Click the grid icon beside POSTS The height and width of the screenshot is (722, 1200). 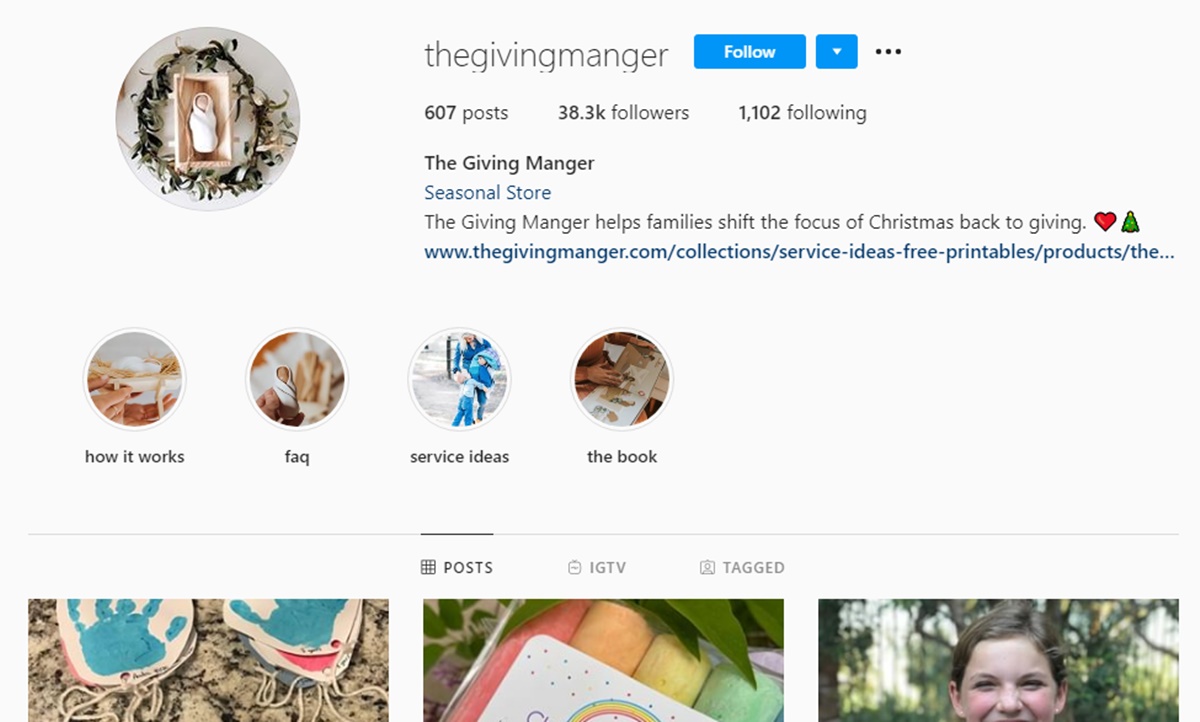428,567
